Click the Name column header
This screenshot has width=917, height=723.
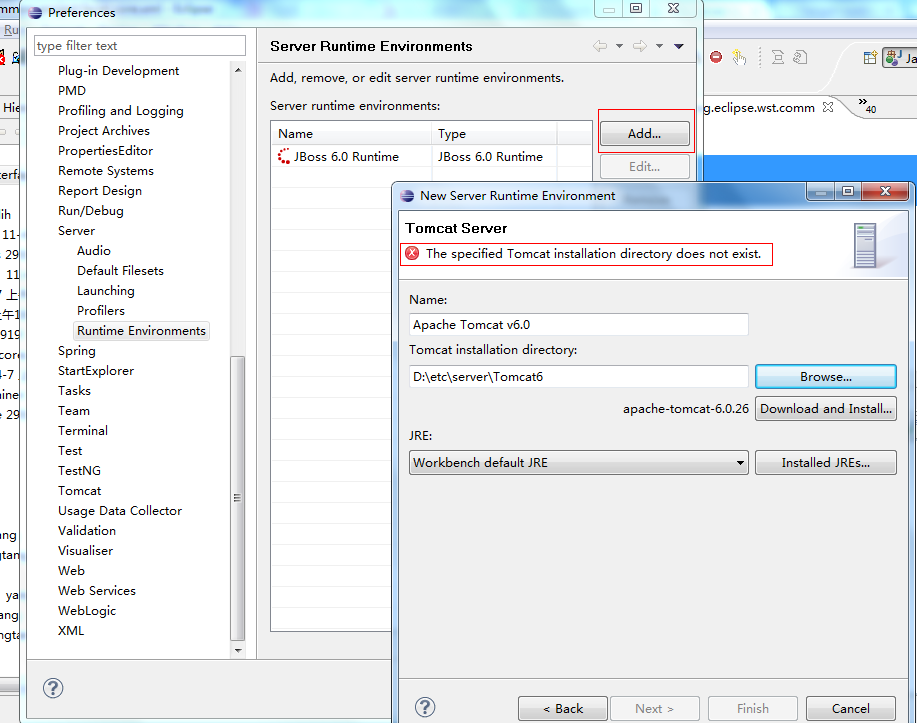[x=352, y=133]
